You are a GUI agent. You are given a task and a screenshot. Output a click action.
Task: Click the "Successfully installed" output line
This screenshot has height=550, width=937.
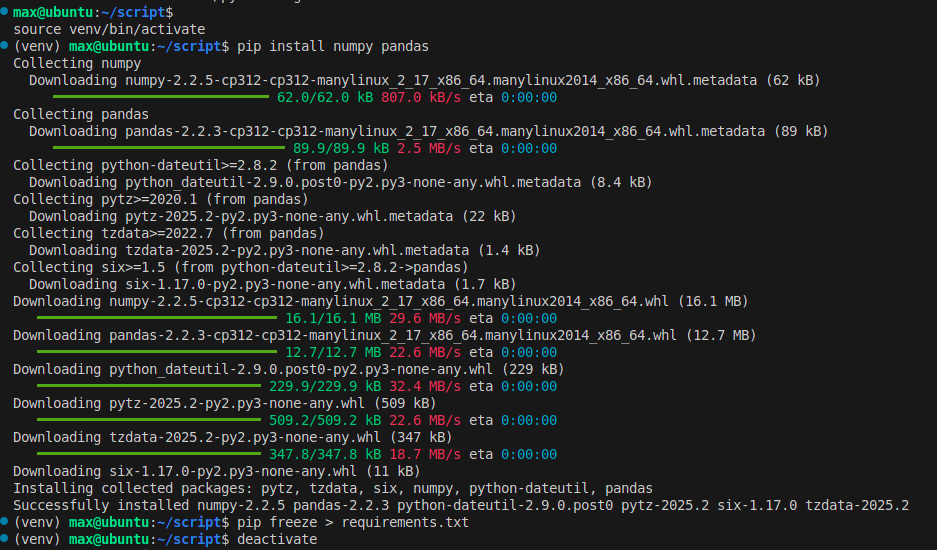(460, 505)
